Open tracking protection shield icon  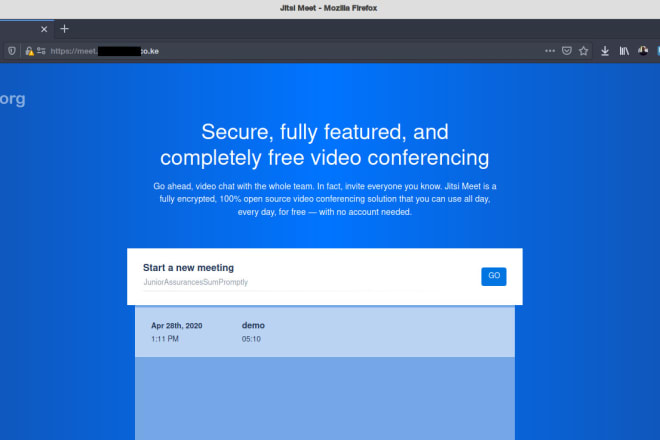(12, 51)
